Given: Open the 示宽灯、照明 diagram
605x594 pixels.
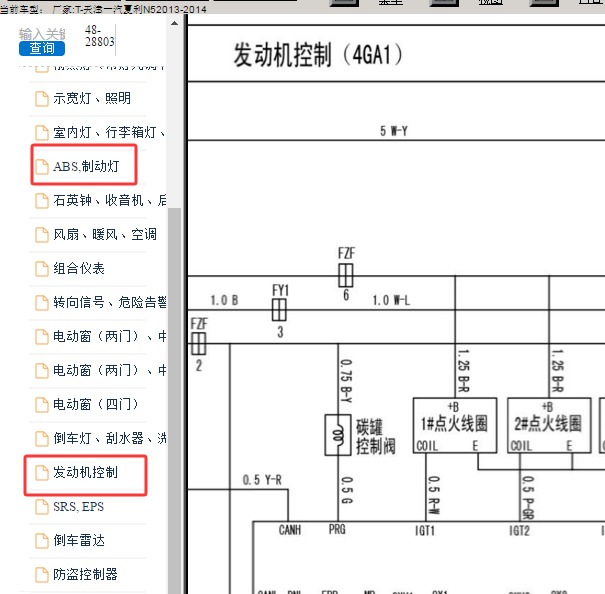Looking at the screenshot, I should pyautogui.click(x=92, y=98).
